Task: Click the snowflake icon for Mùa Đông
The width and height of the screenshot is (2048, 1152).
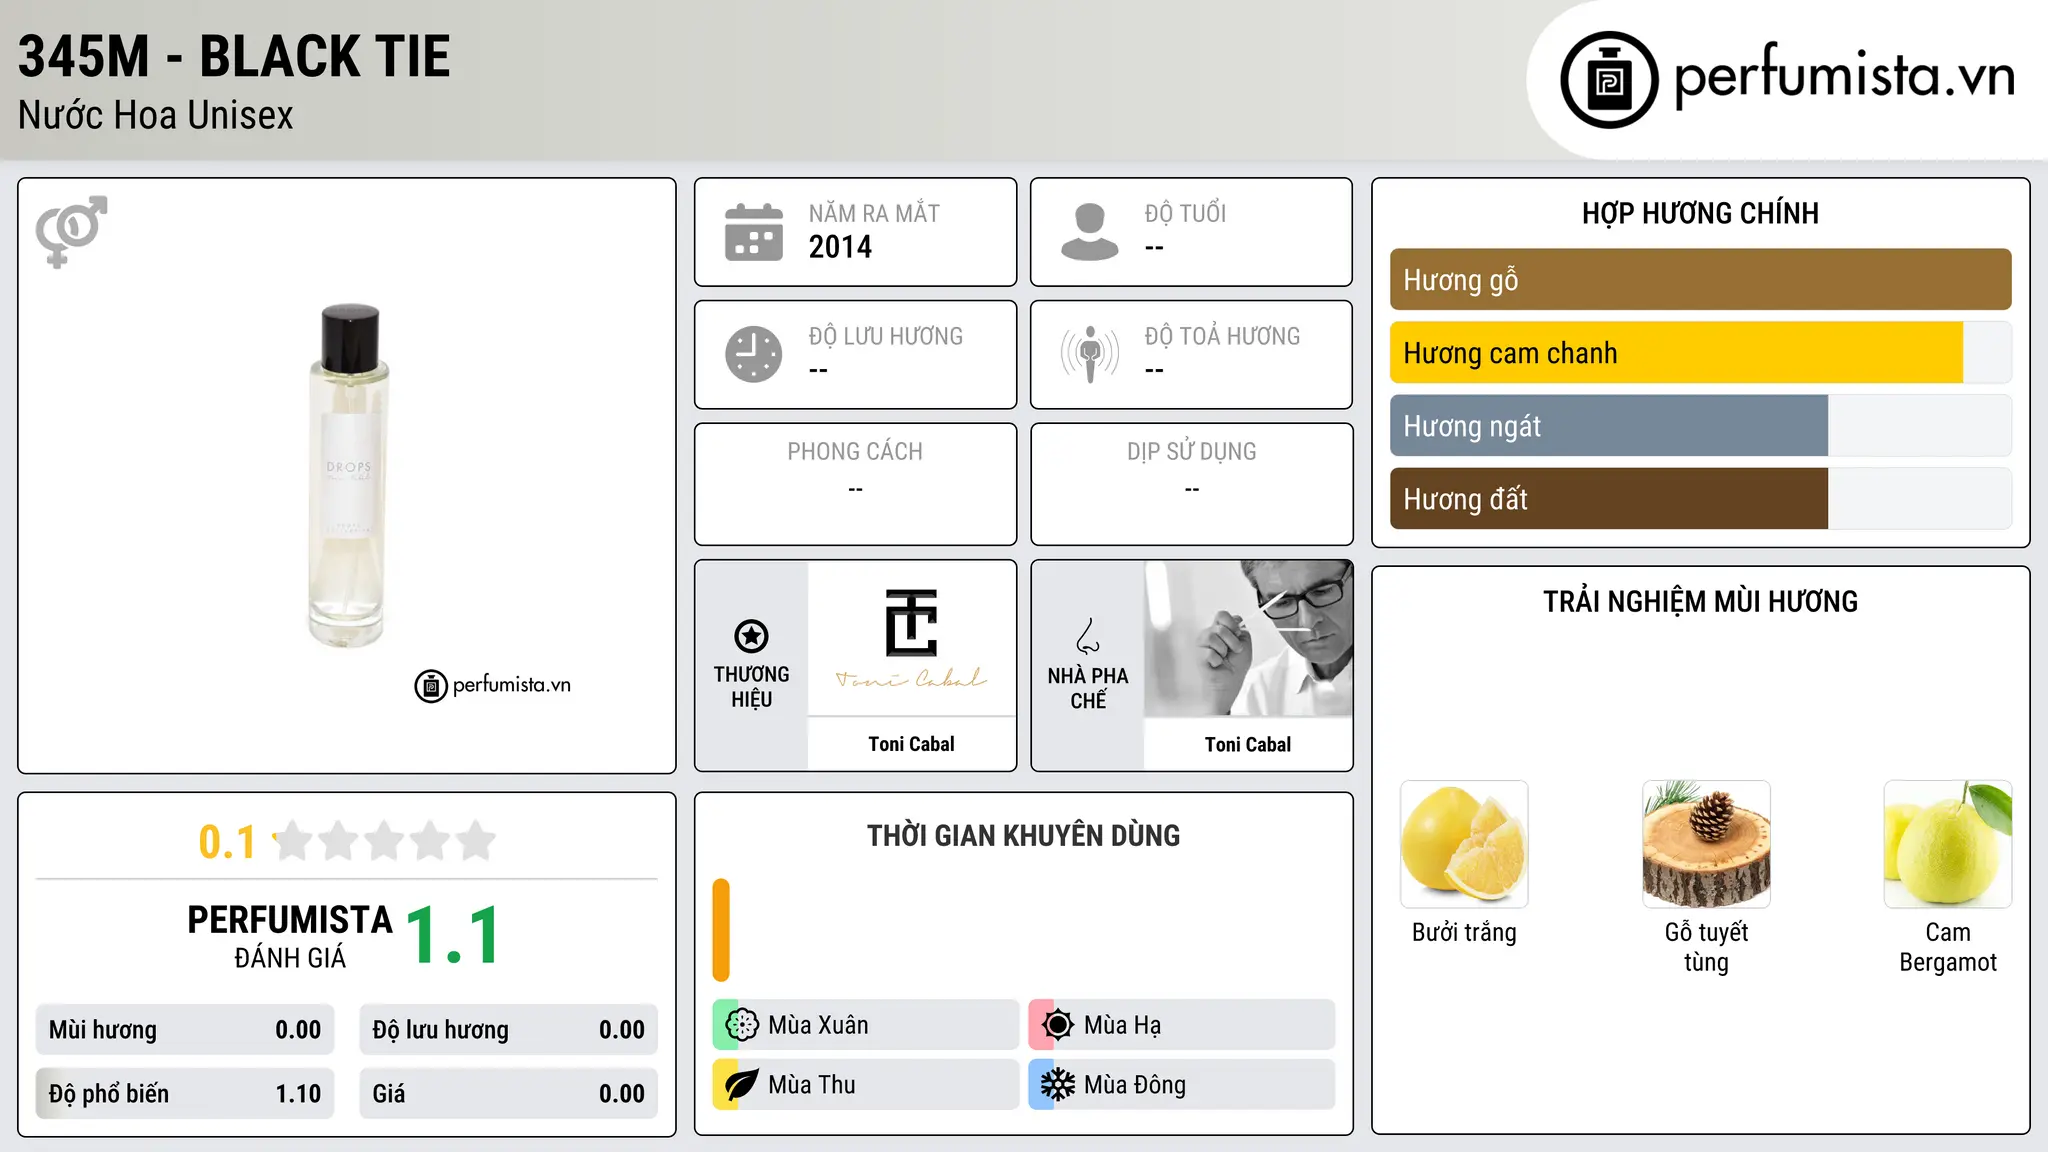Action: click(x=1058, y=1085)
